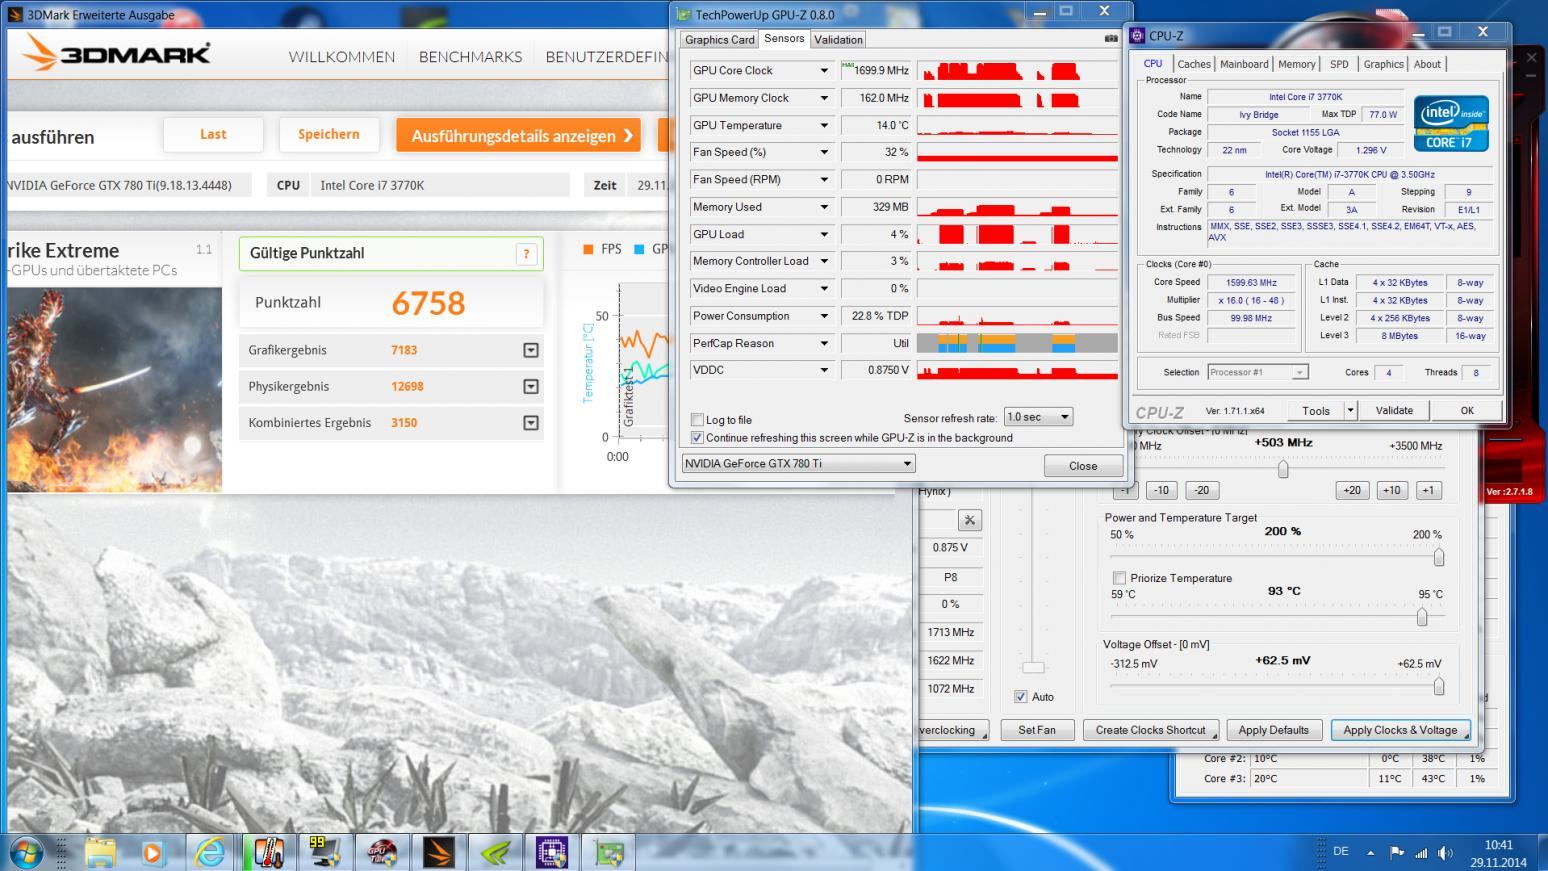This screenshot has height=871, width=1548.
Task: Click the memory clock offset slider handle
Action: (1283, 468)
